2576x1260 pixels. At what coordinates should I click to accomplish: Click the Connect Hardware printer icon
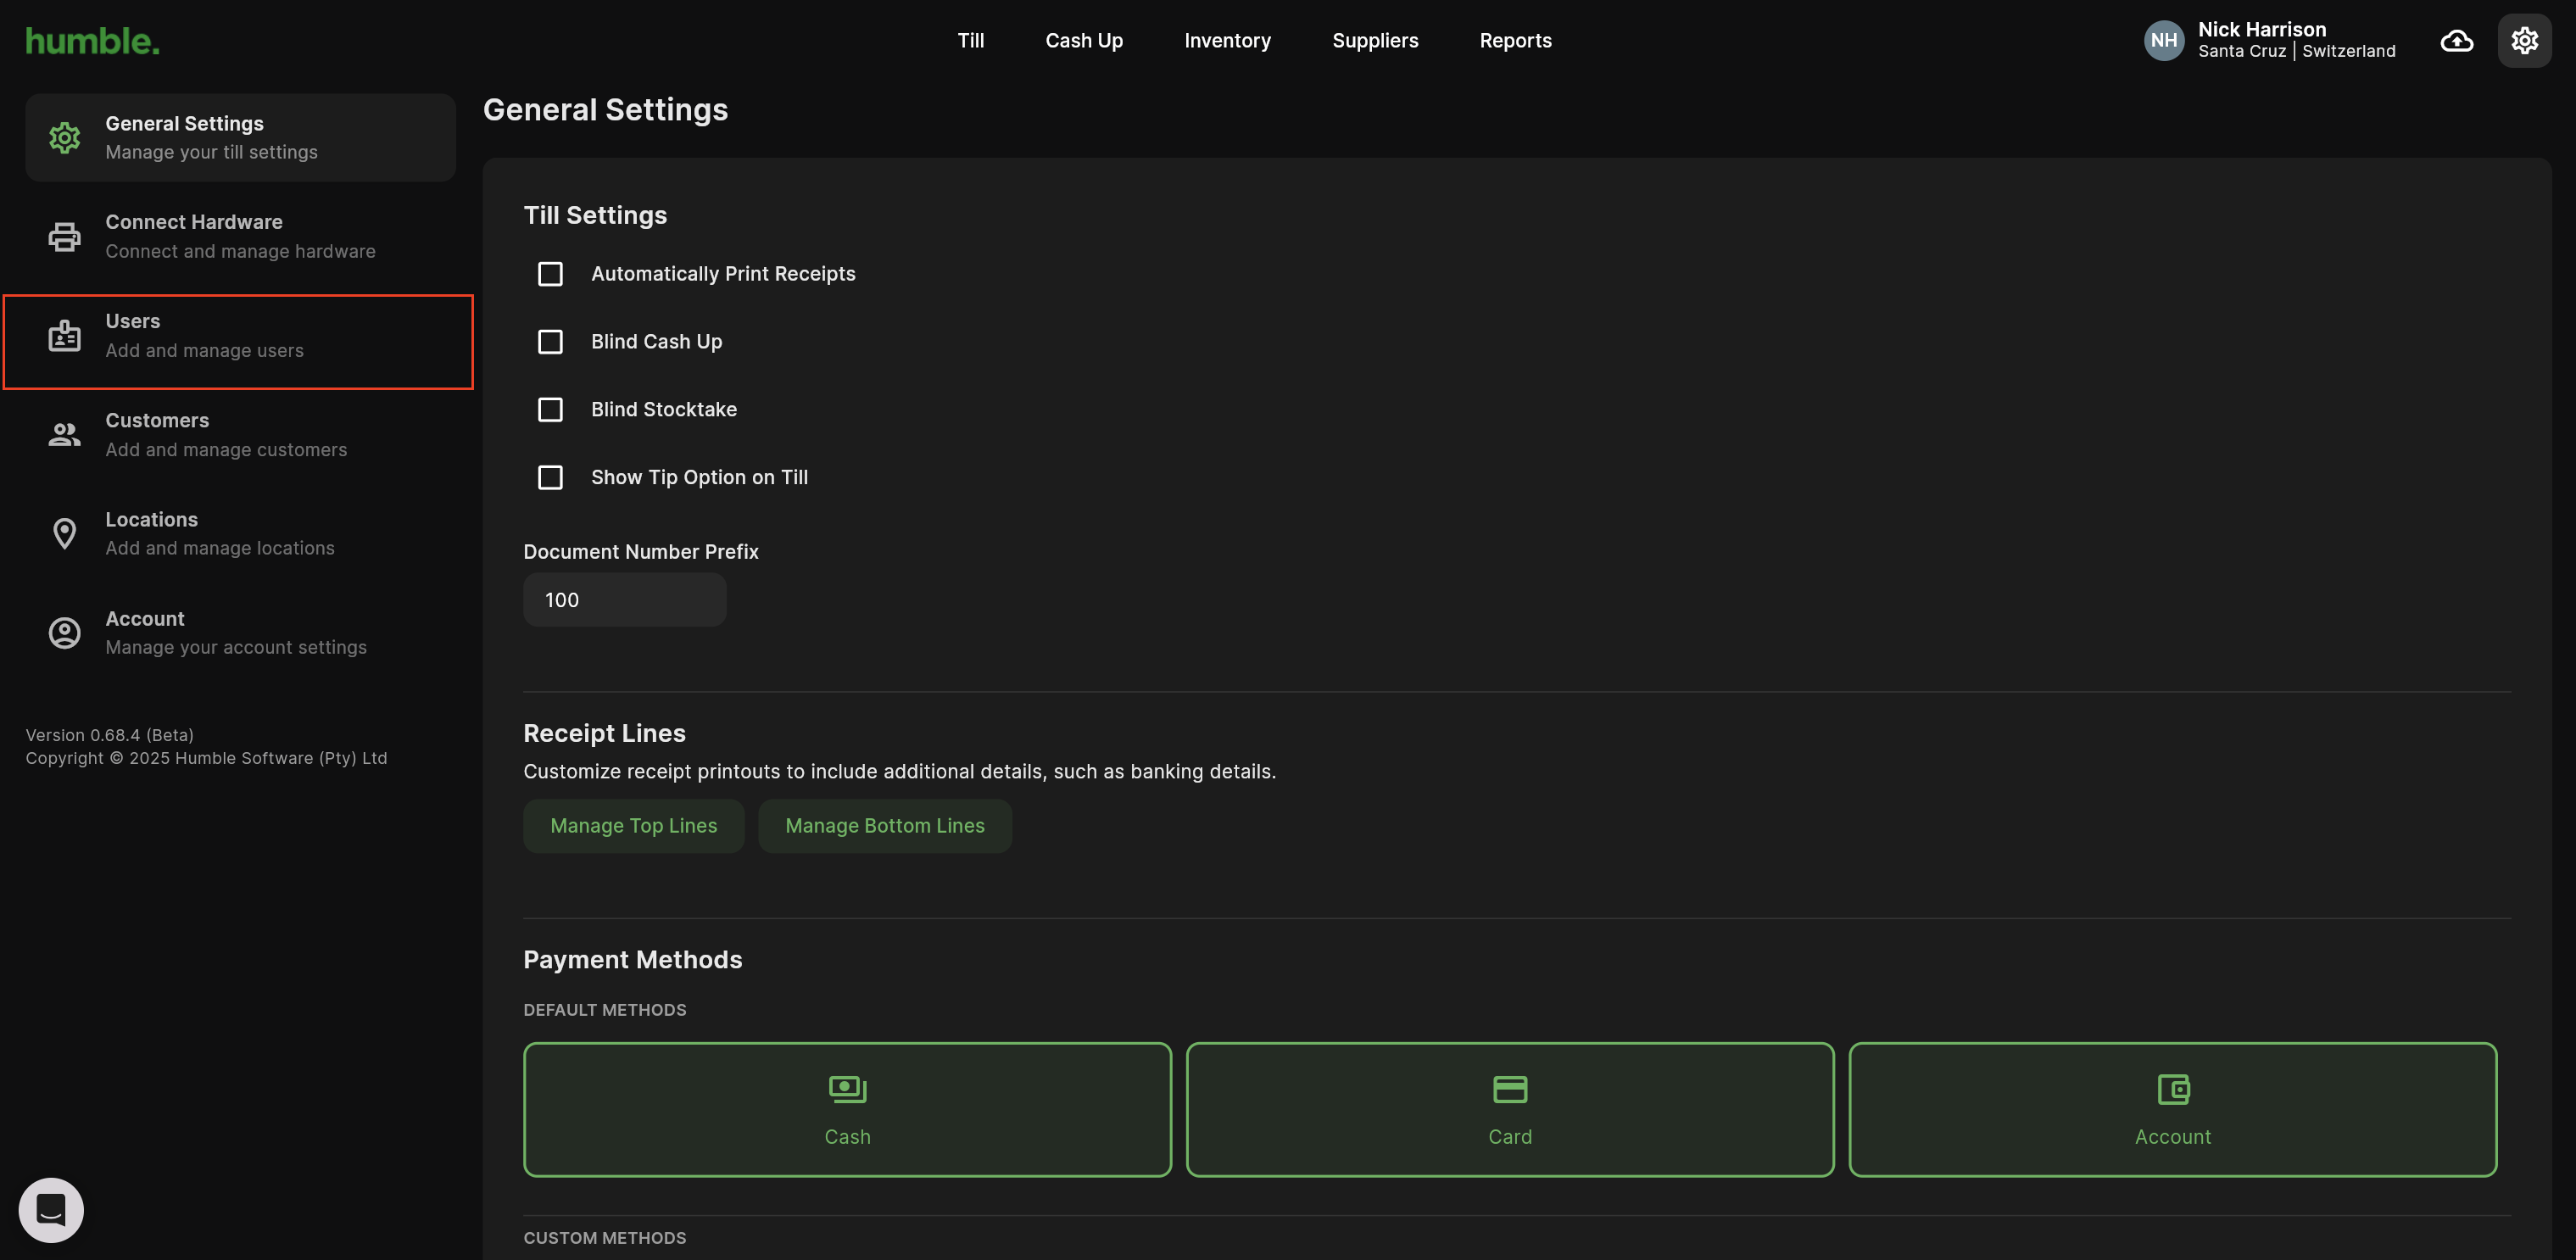[x=64, y=237]
